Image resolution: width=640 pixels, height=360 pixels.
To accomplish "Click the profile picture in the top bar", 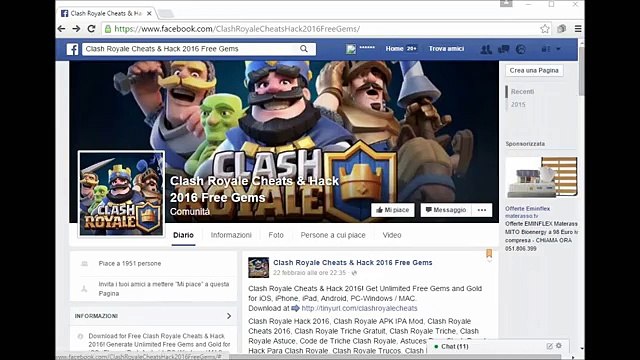I will [x=351, y=49].
